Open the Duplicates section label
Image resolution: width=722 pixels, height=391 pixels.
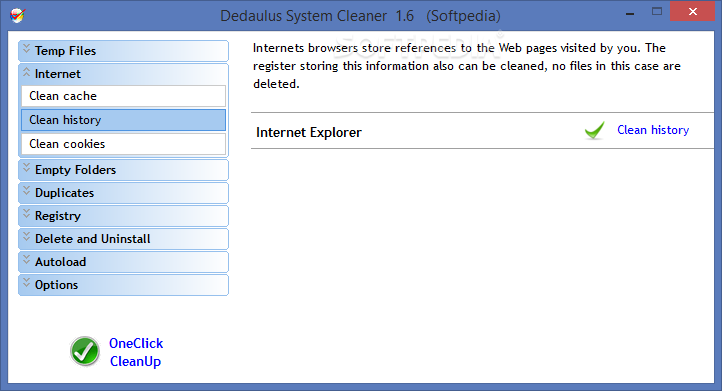tap(64, 193)
